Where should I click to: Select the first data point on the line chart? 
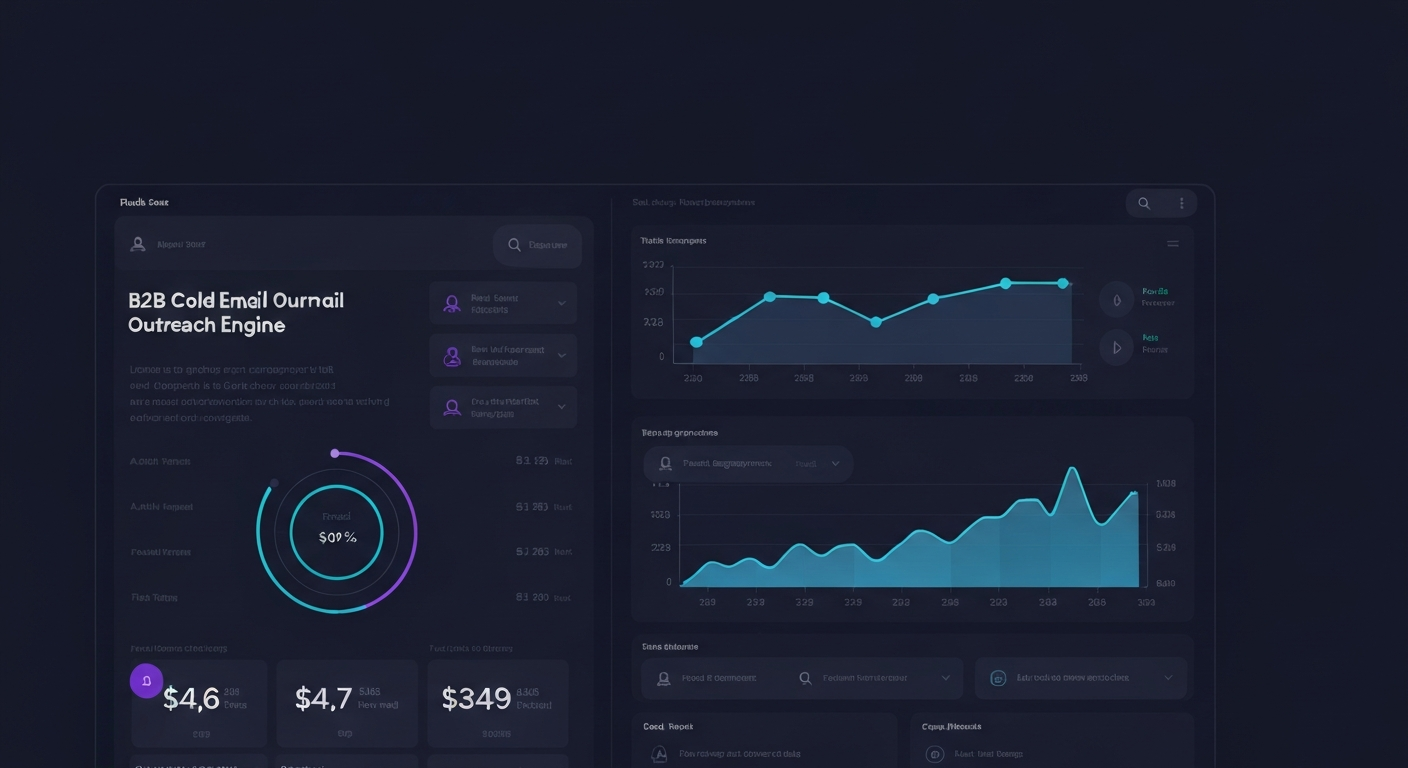coord(697,342)
